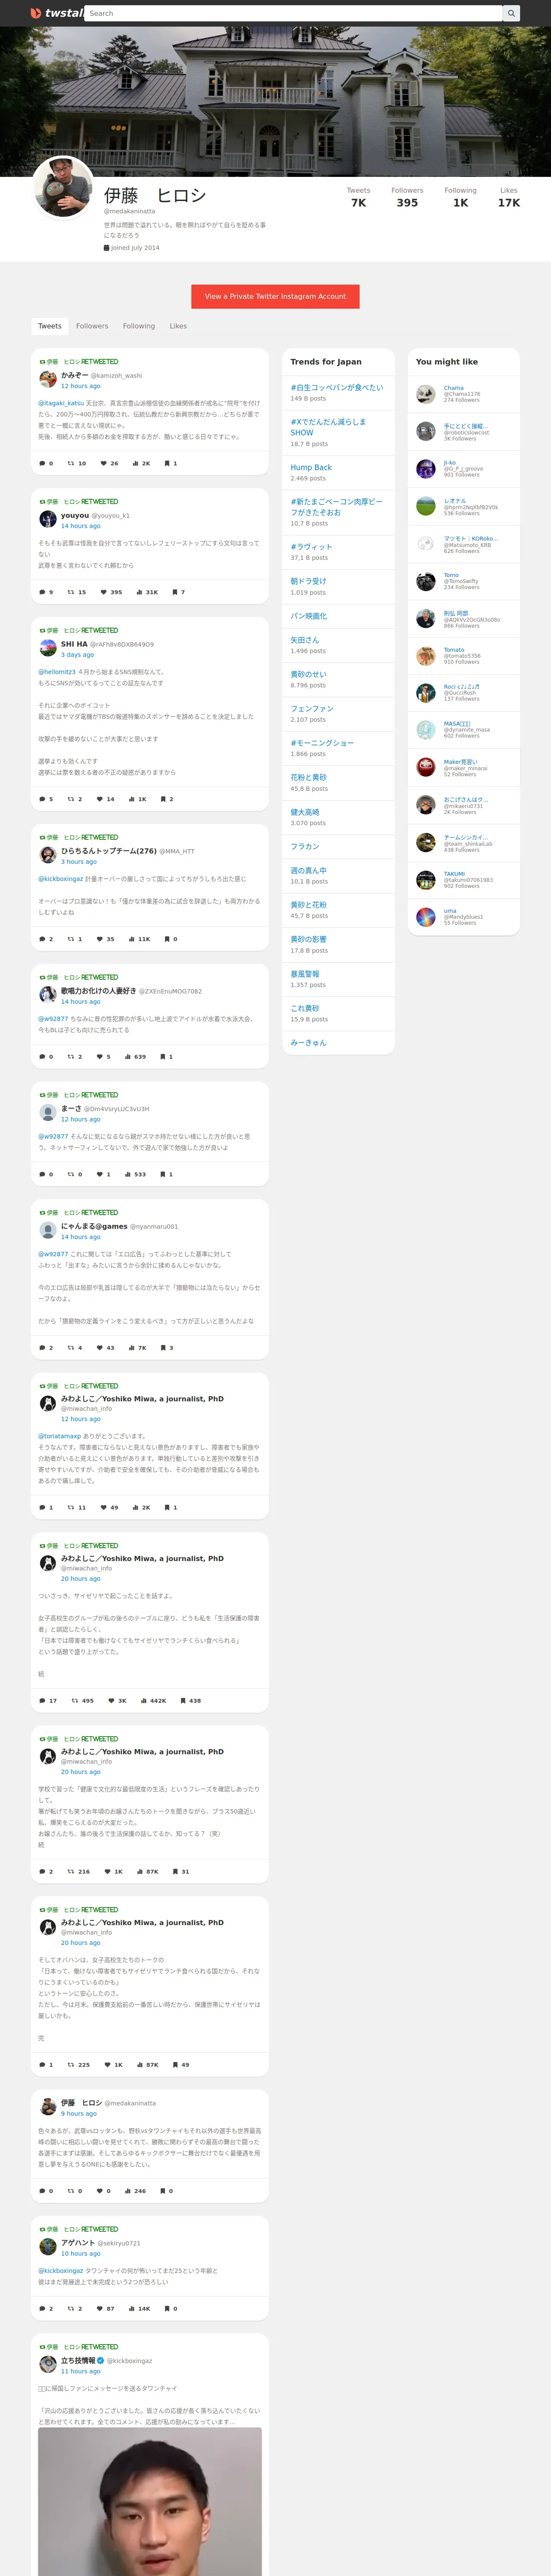Open trend #モーニングショー
Image resolution: width=551 pixels, height=2576 pixels.
322,743
